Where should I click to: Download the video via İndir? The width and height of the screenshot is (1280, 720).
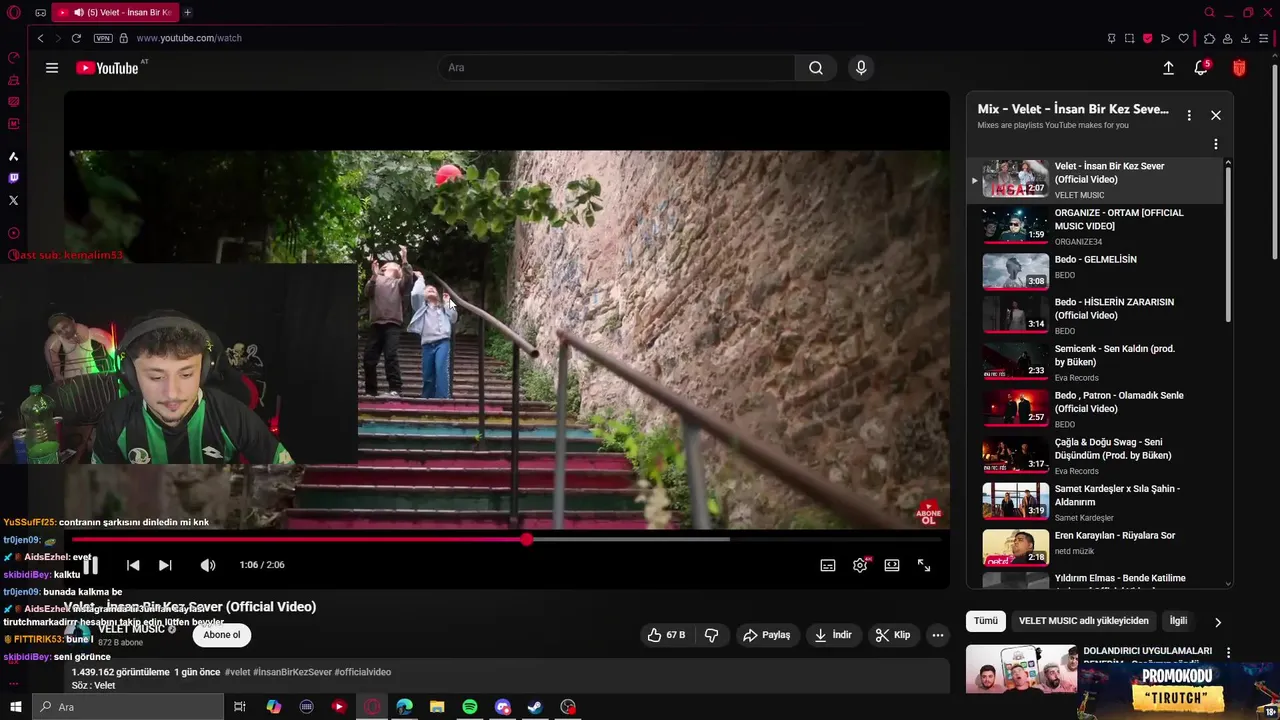pyautogui.click(x=833, y=635)
